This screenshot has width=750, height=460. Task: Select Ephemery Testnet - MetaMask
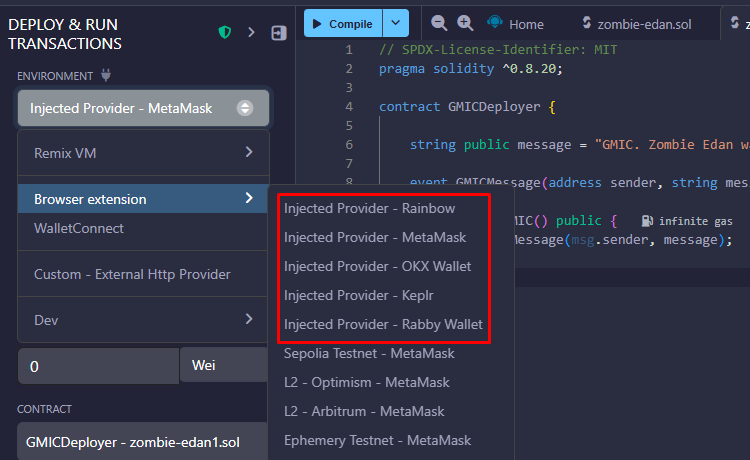point(377,440)
